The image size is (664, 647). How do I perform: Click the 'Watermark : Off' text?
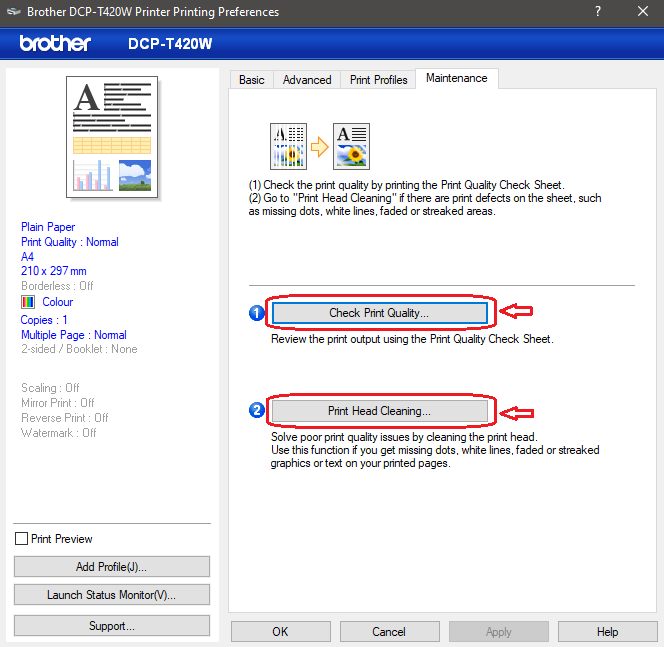pos(58,433)
